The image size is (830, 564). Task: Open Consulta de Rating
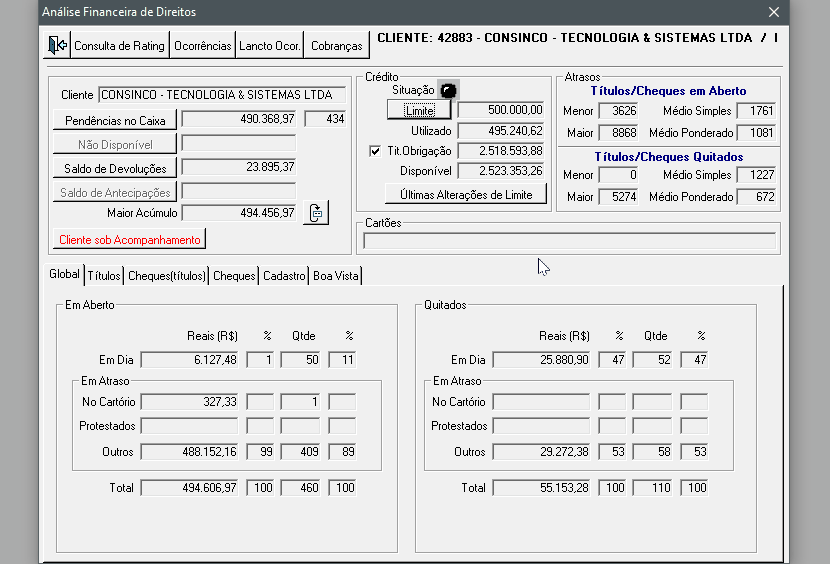pyautogui.click(x=120, y=46)
